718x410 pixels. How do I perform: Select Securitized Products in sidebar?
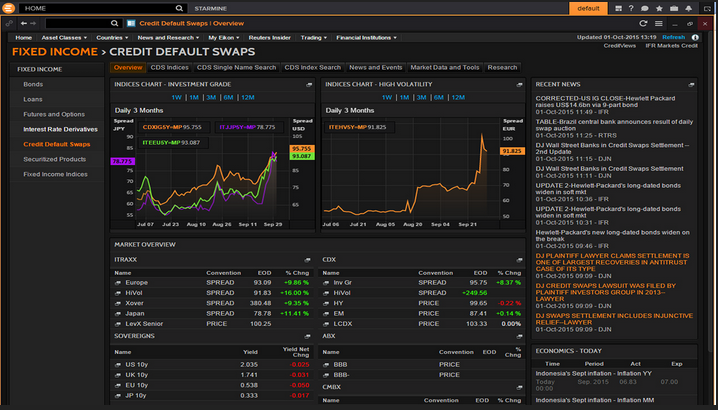point(54,159)
